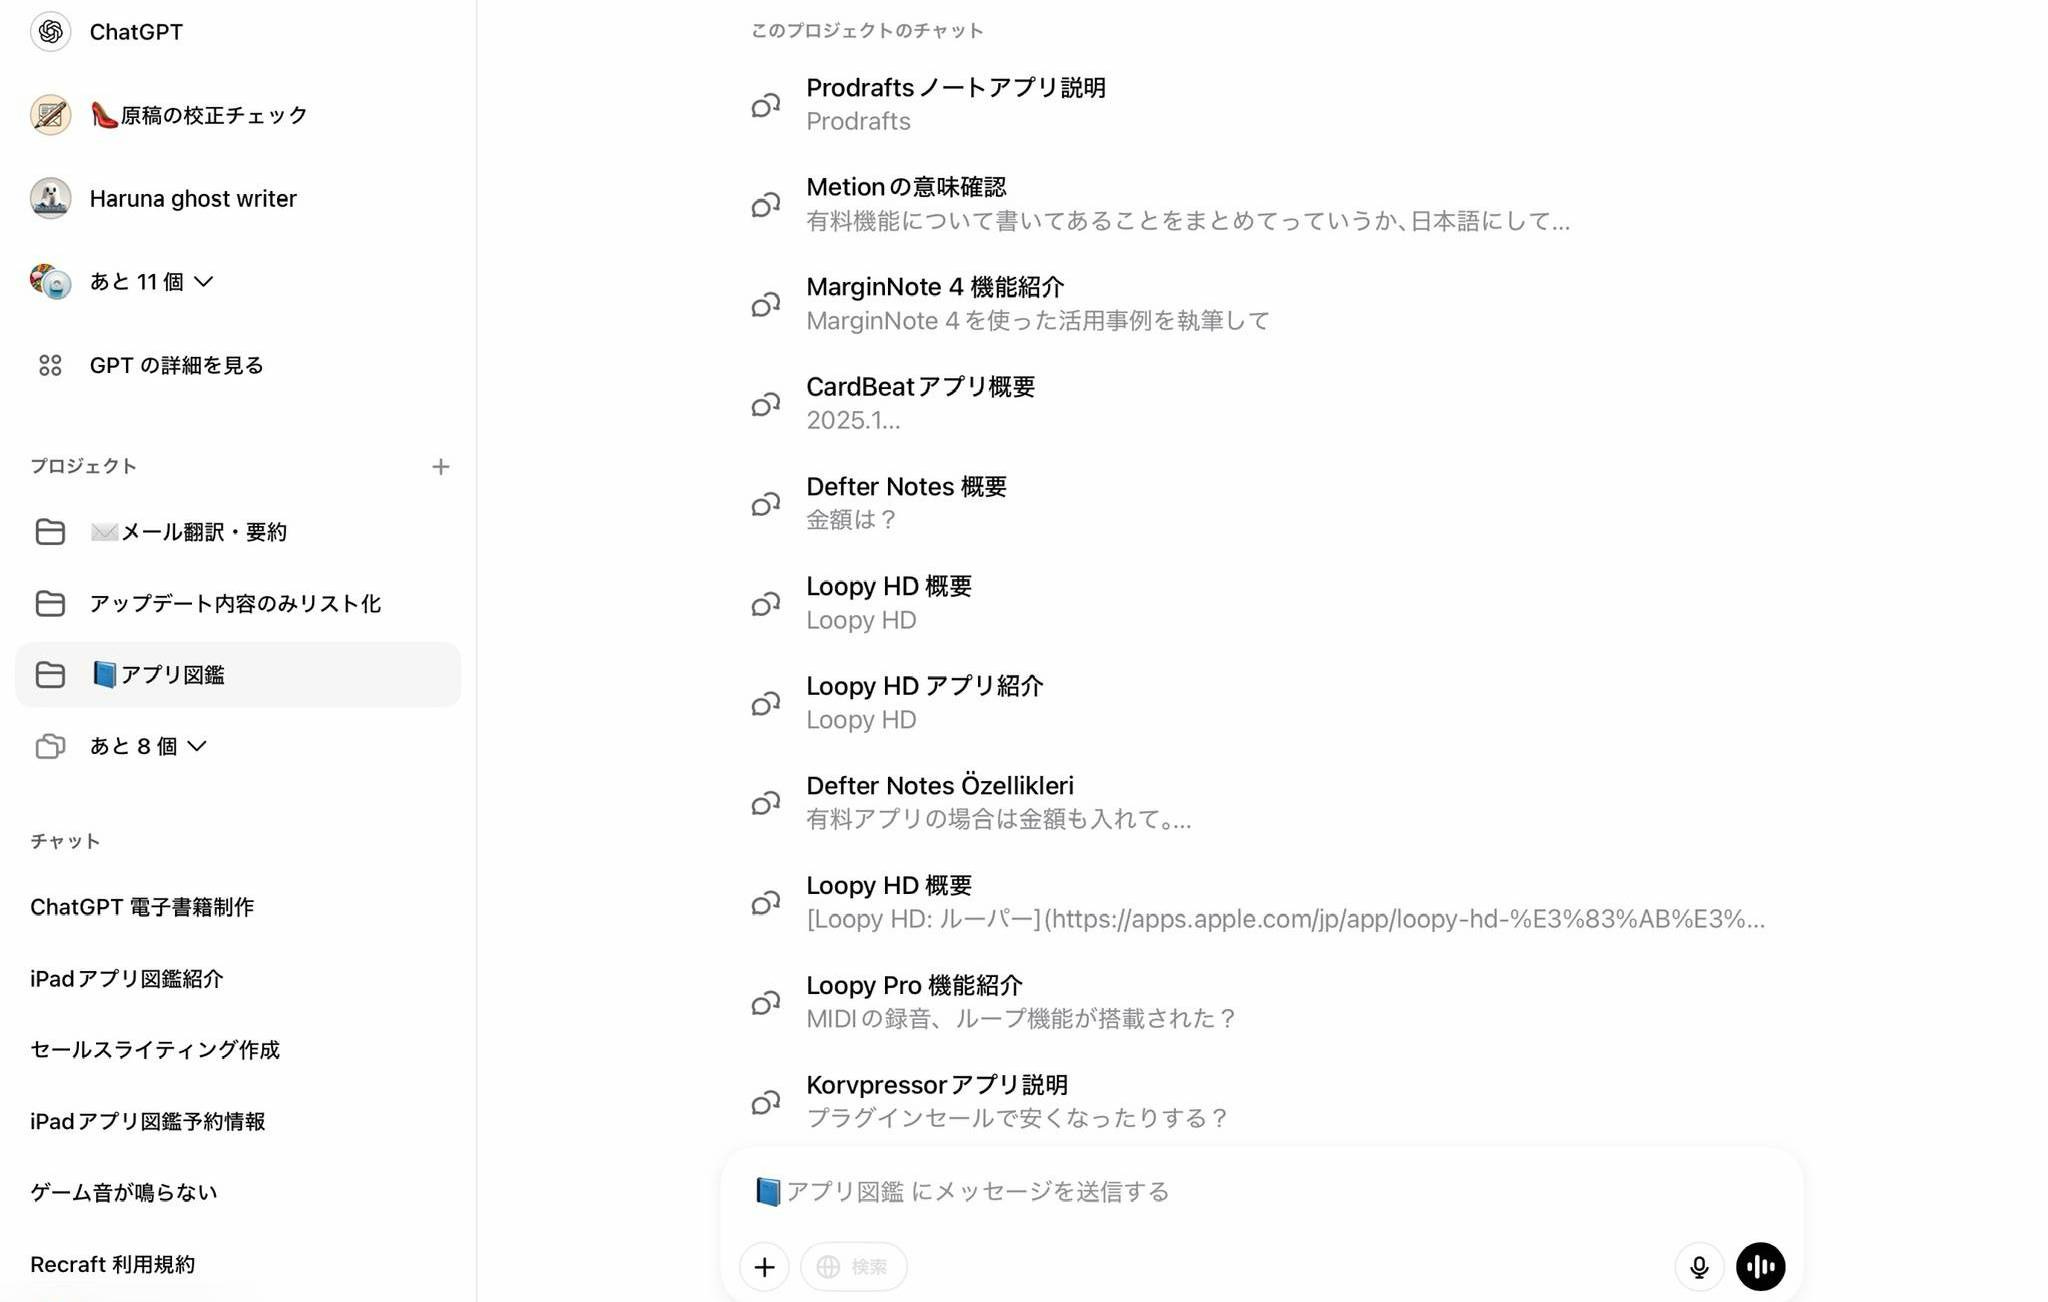Click the GPT の詳細を見る grid icon

(50, 366)
